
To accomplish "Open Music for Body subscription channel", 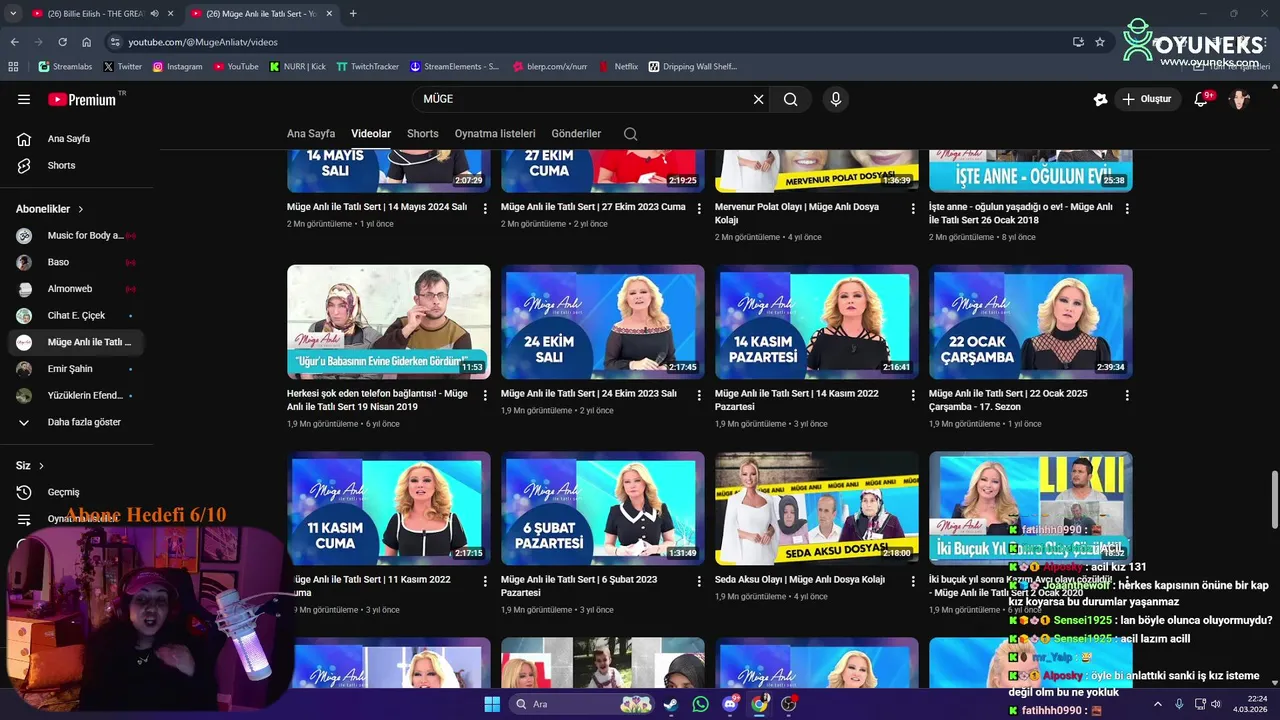I will click(76, 236).
